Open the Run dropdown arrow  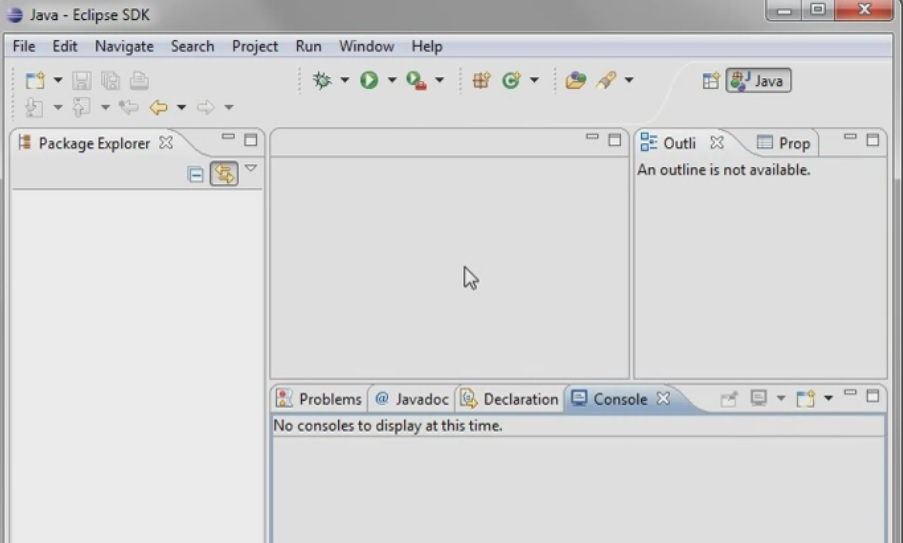pyautogui.click(x=392, y=80)
